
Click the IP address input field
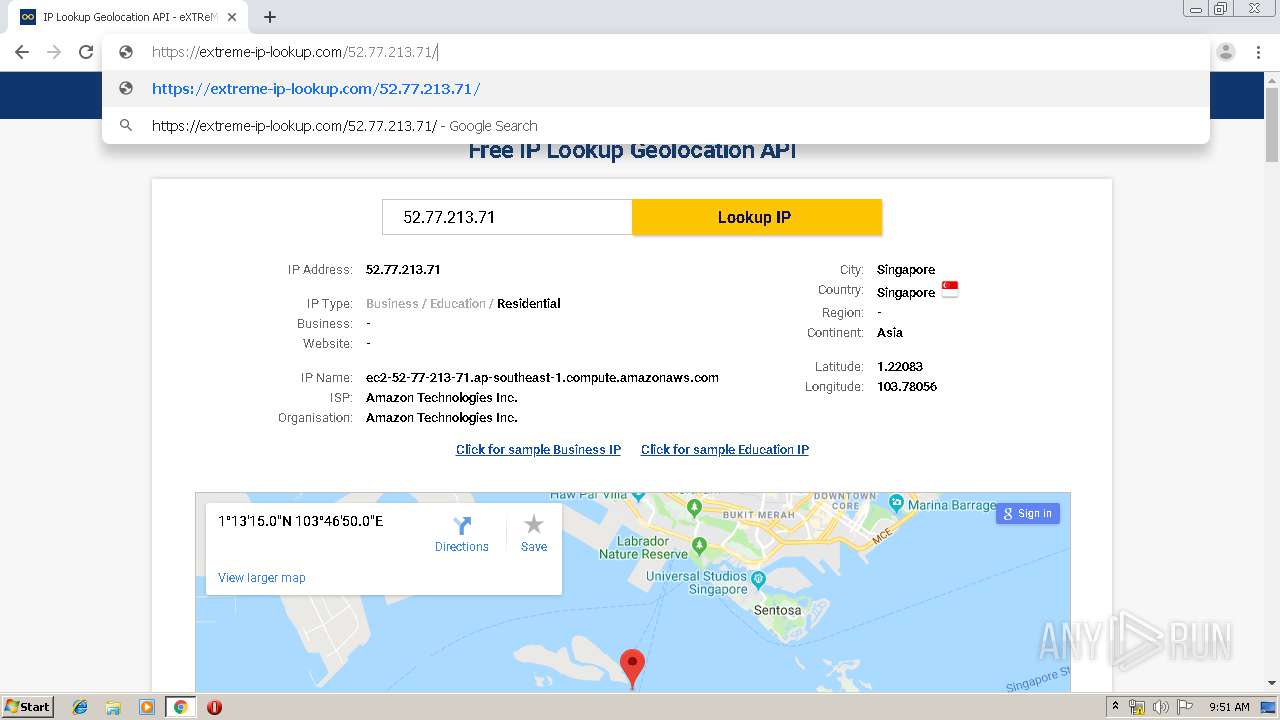[x=507, y=217]
